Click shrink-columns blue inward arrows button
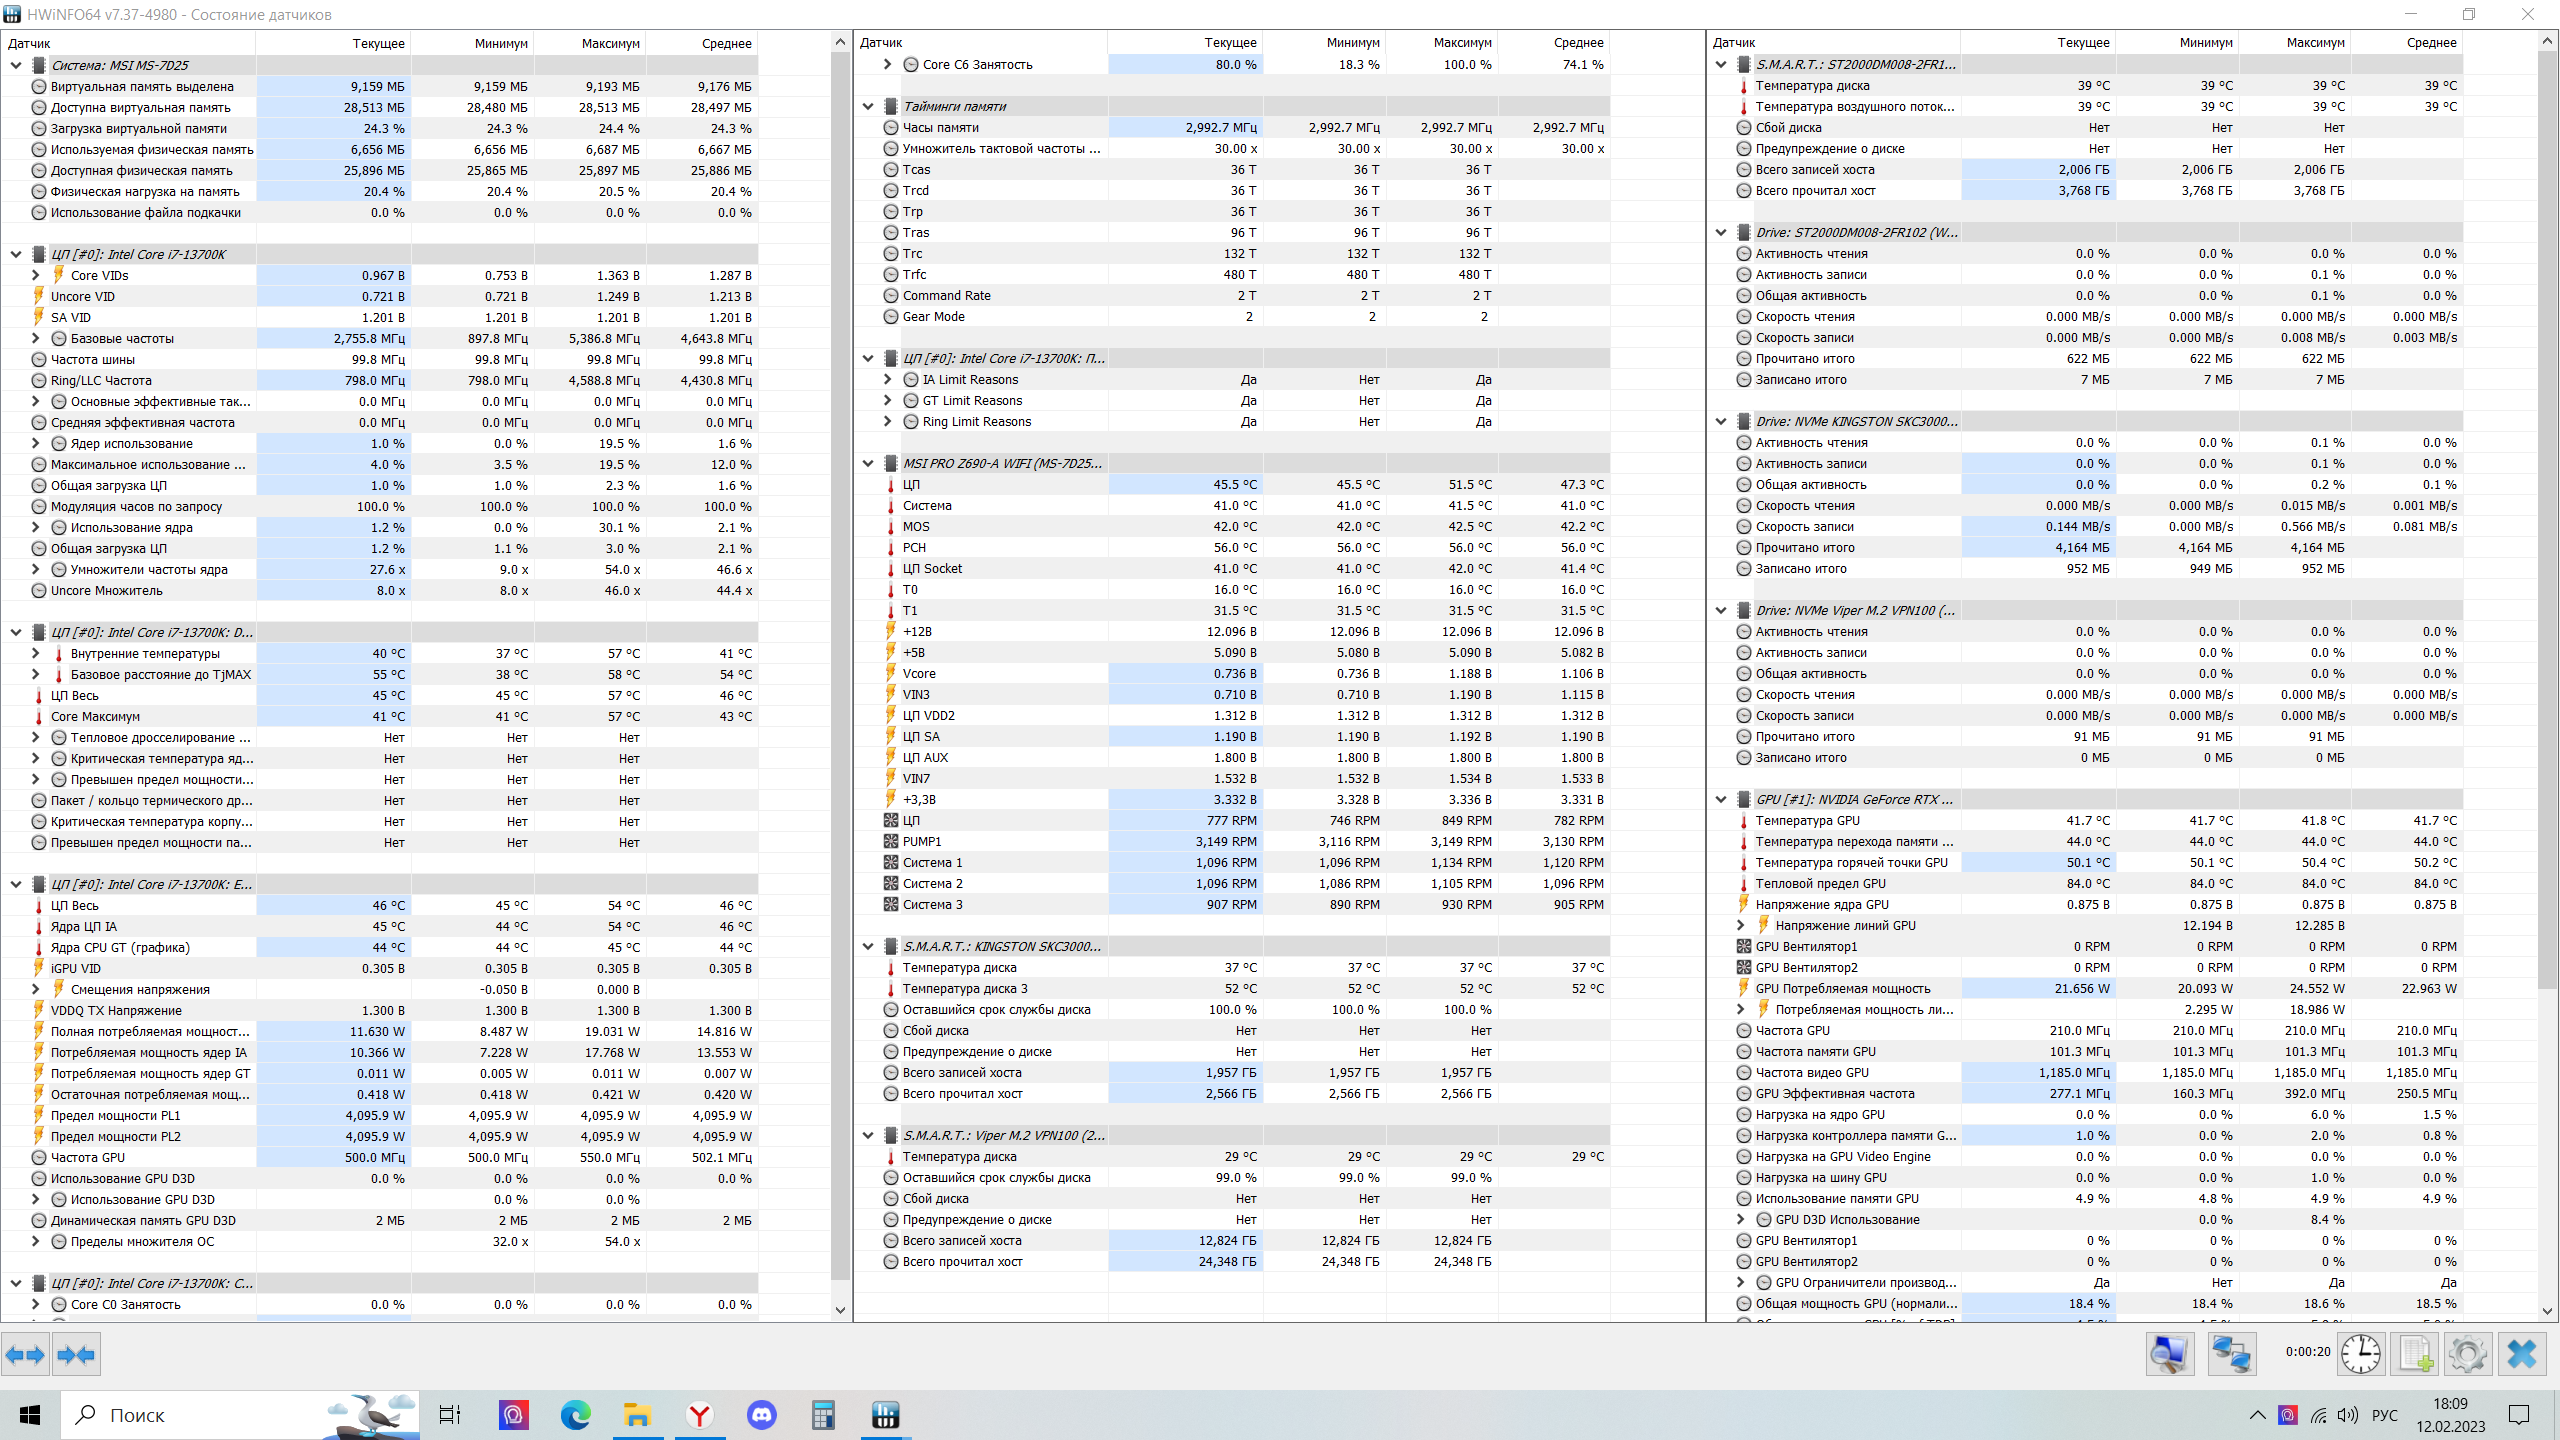 [x=76, y=1355]
